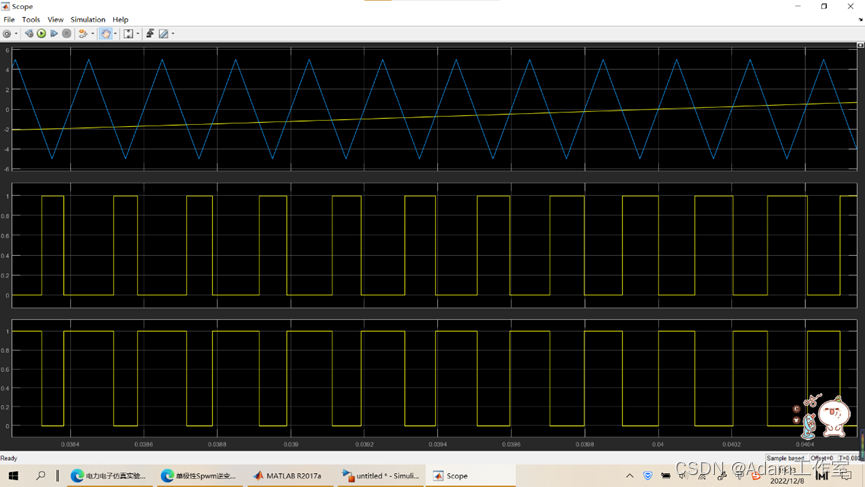Open the Tools menu
This screenshot has height=487, width=865.
(x=31, y=19)
